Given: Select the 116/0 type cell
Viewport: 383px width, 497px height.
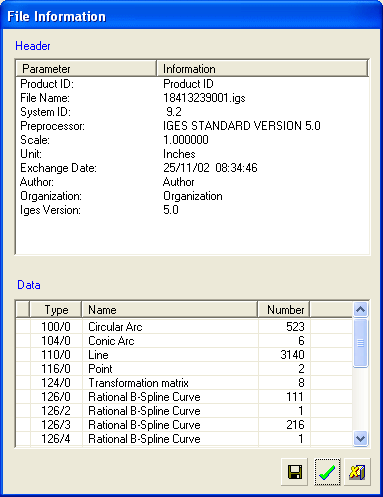Looking at the screenshot, I should 56,369.
